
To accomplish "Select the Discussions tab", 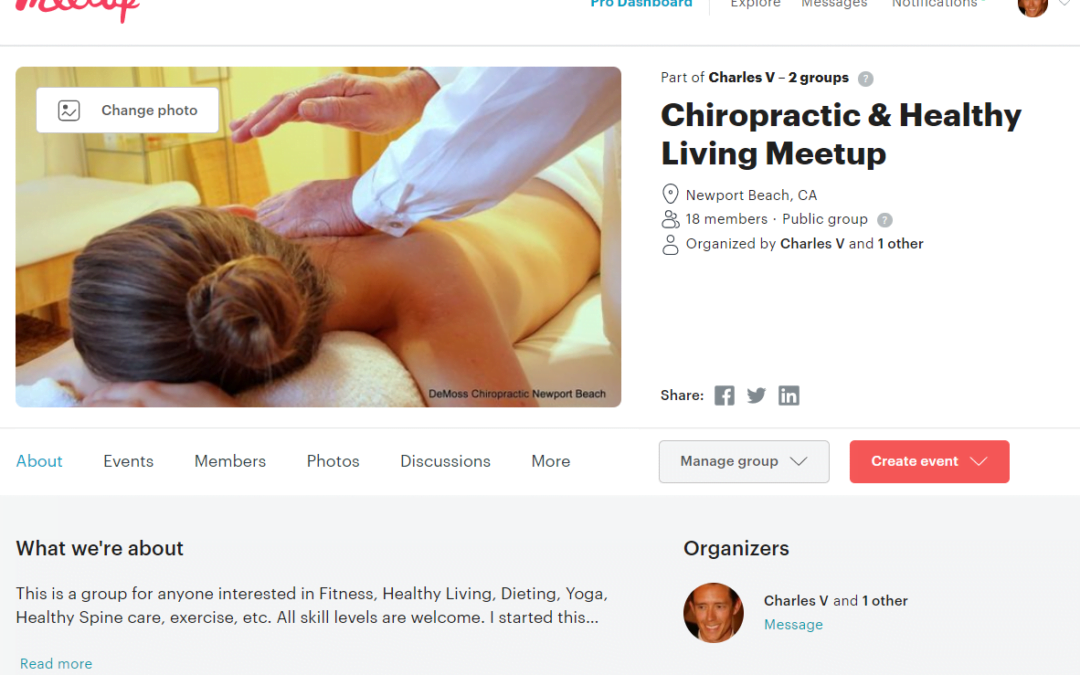I will coord(445,461).
